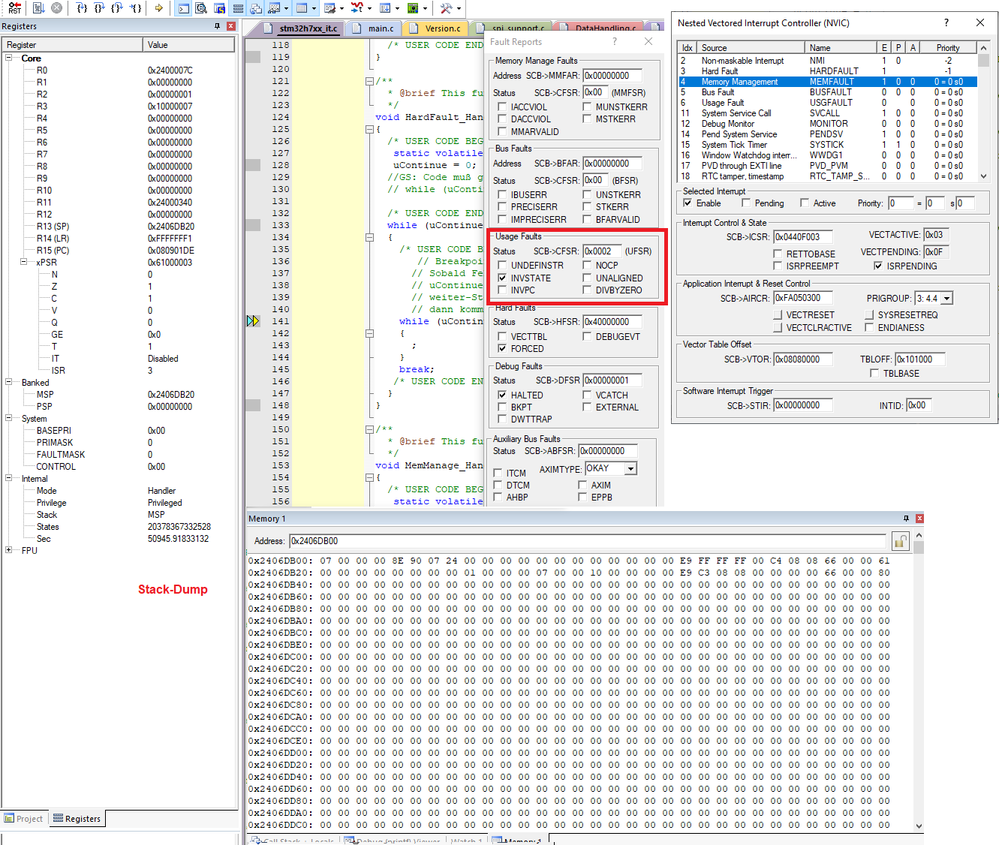The height and width of the screenshot is (845, 999).
Task: Toggle the Disassembly Window icon
Action: click(201, 8)
